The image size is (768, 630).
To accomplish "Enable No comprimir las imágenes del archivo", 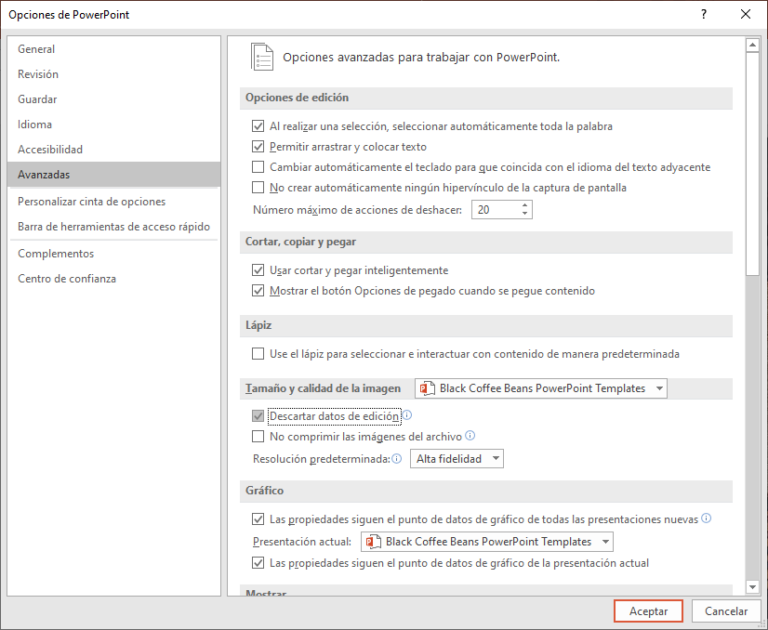I will tap(259, 437).
